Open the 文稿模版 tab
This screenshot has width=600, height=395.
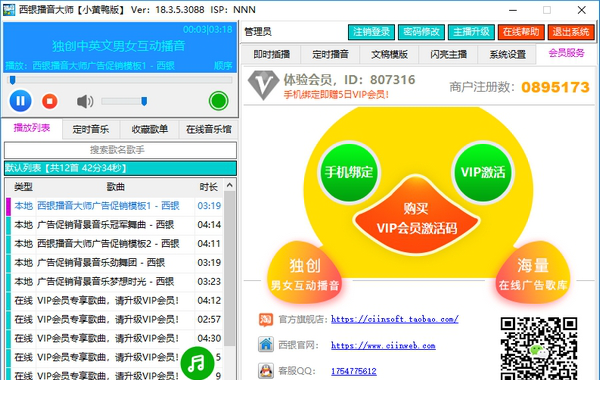(389, 54)
